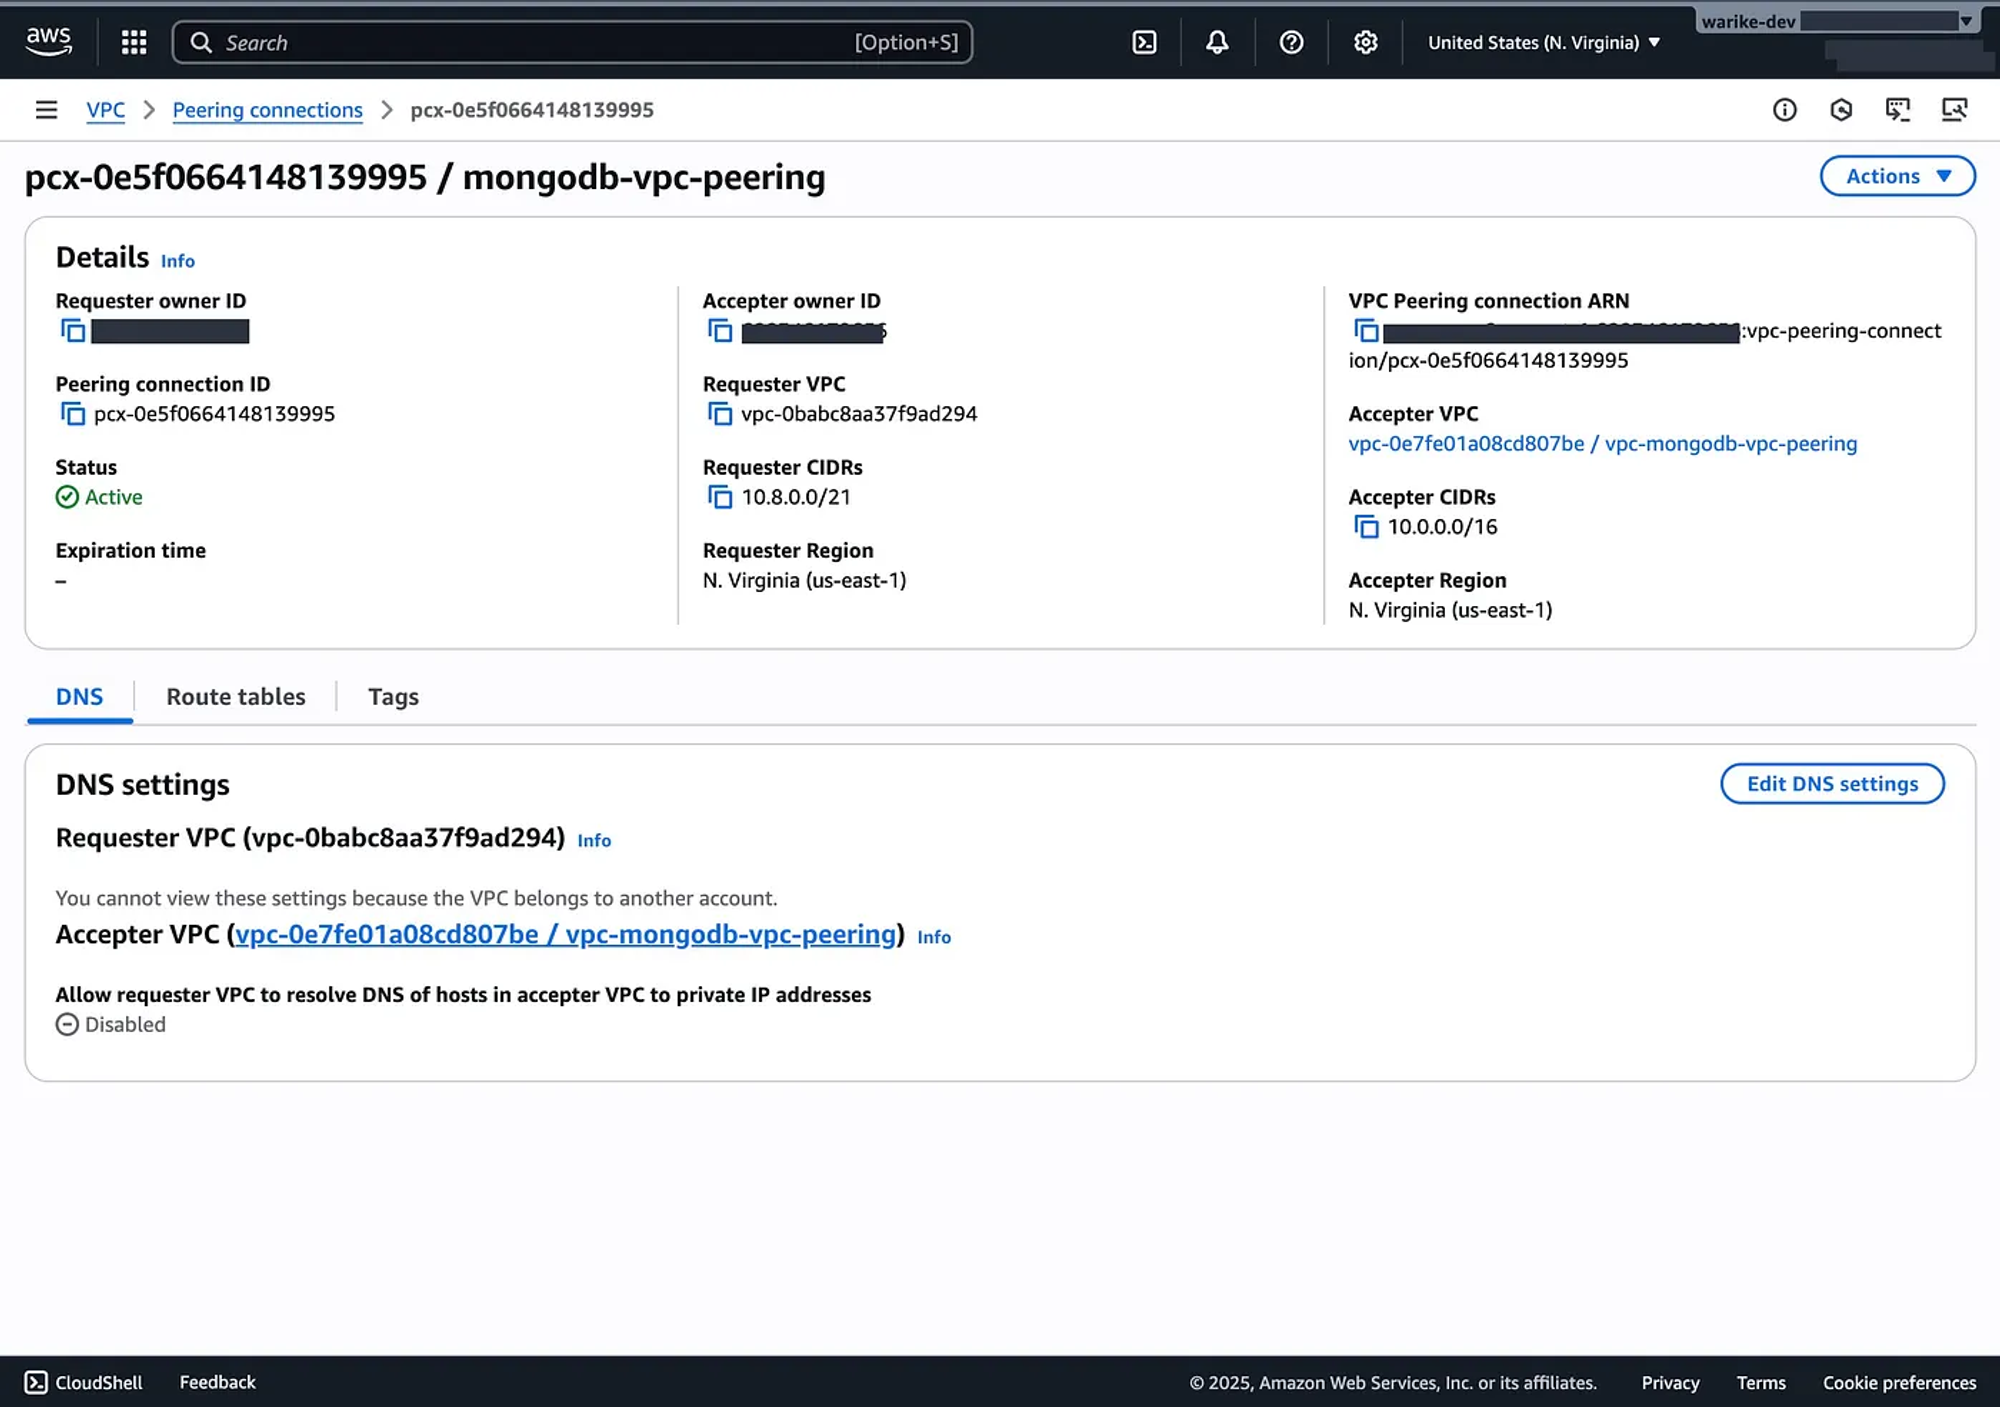2000x1407 pixels.
Task: Open the United States (N. Virginia) region selector
Action: click(1543, 42)
